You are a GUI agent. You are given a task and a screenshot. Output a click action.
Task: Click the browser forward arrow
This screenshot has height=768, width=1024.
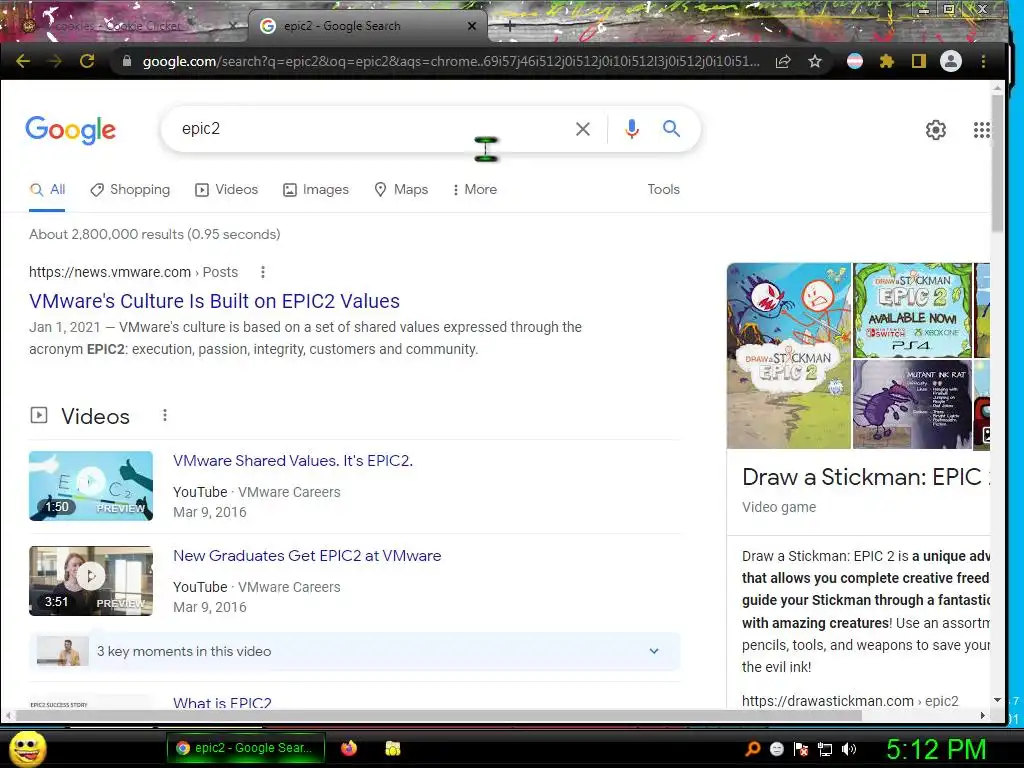click(x=55, y=61)
